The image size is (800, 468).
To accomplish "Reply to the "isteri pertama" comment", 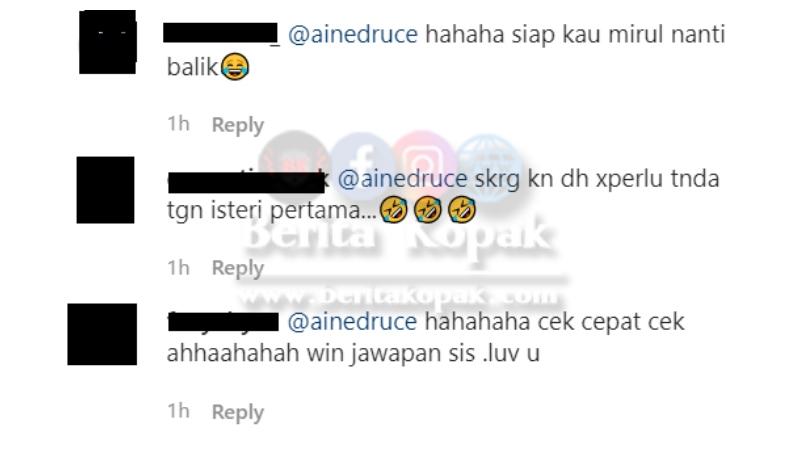I will [238, 268].
